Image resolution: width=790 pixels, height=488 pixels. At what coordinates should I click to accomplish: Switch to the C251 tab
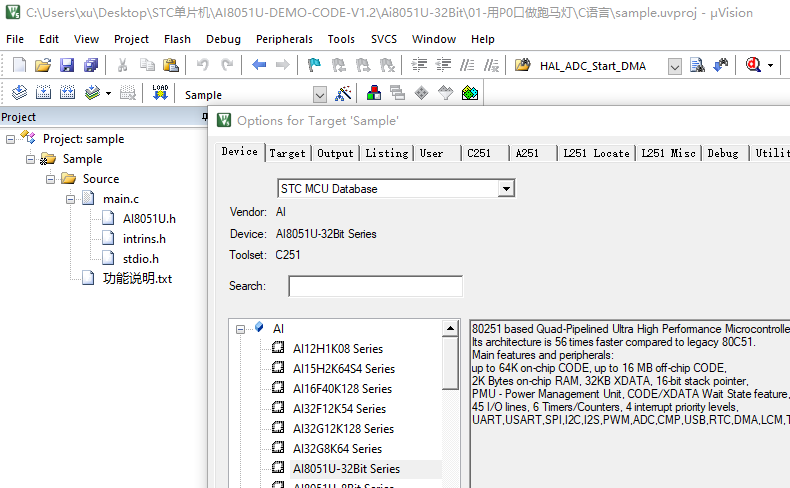point(479,153)
